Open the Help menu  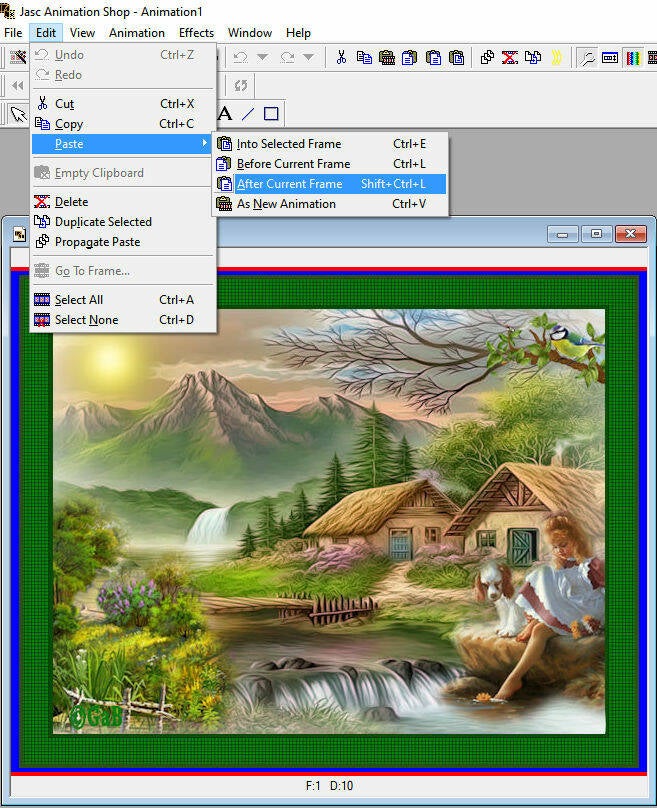click(298, 32)
